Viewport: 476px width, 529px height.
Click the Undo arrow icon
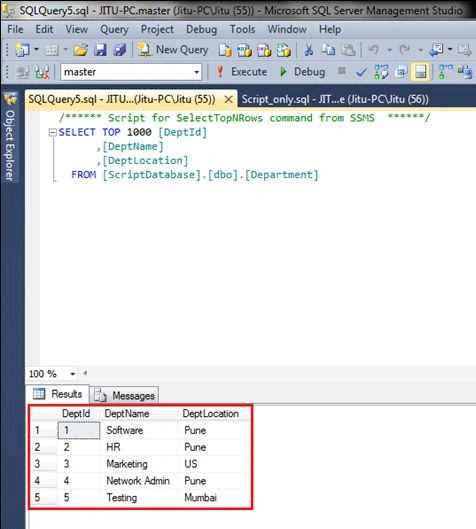pos(374,50)
